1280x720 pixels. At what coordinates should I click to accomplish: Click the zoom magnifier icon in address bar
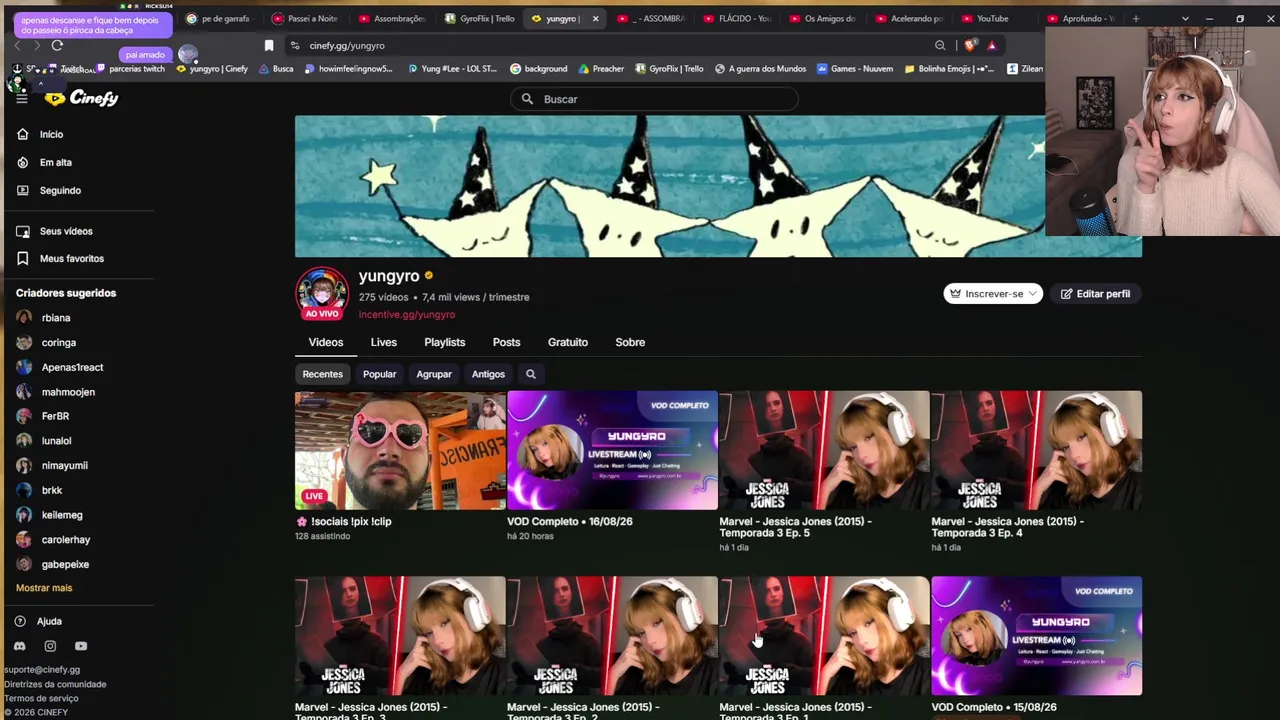[x=940, y=45]
